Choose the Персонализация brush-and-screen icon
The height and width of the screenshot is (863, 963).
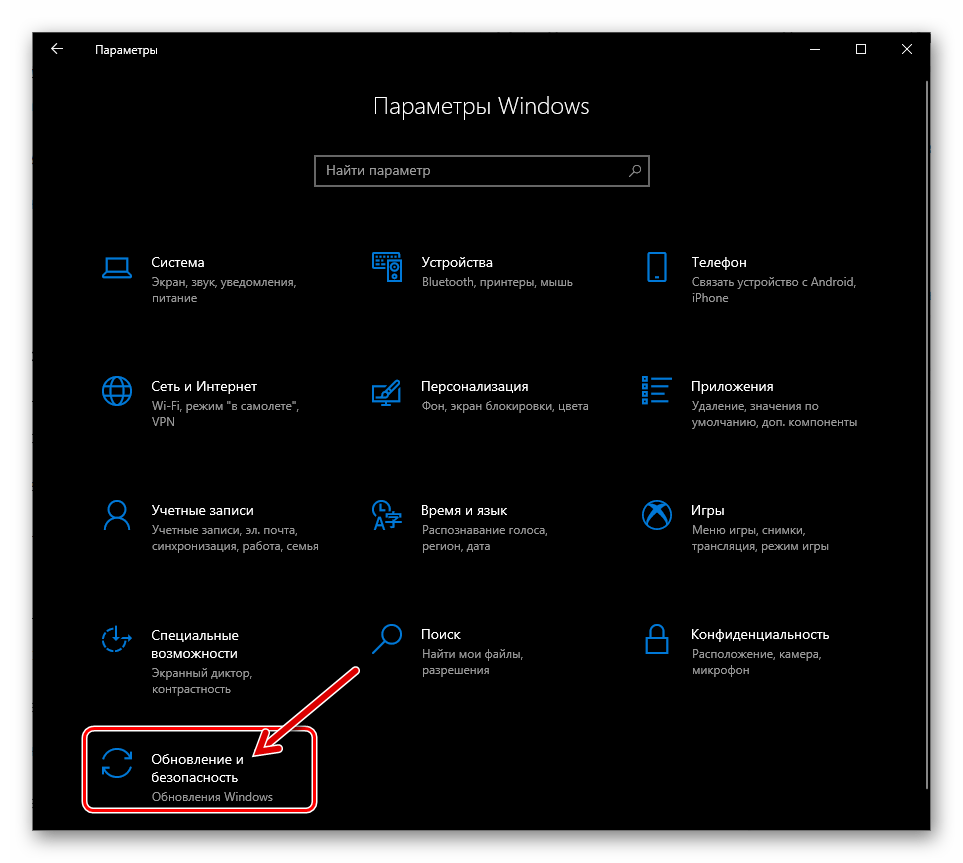pyautogui.click(x=387, y=392)
